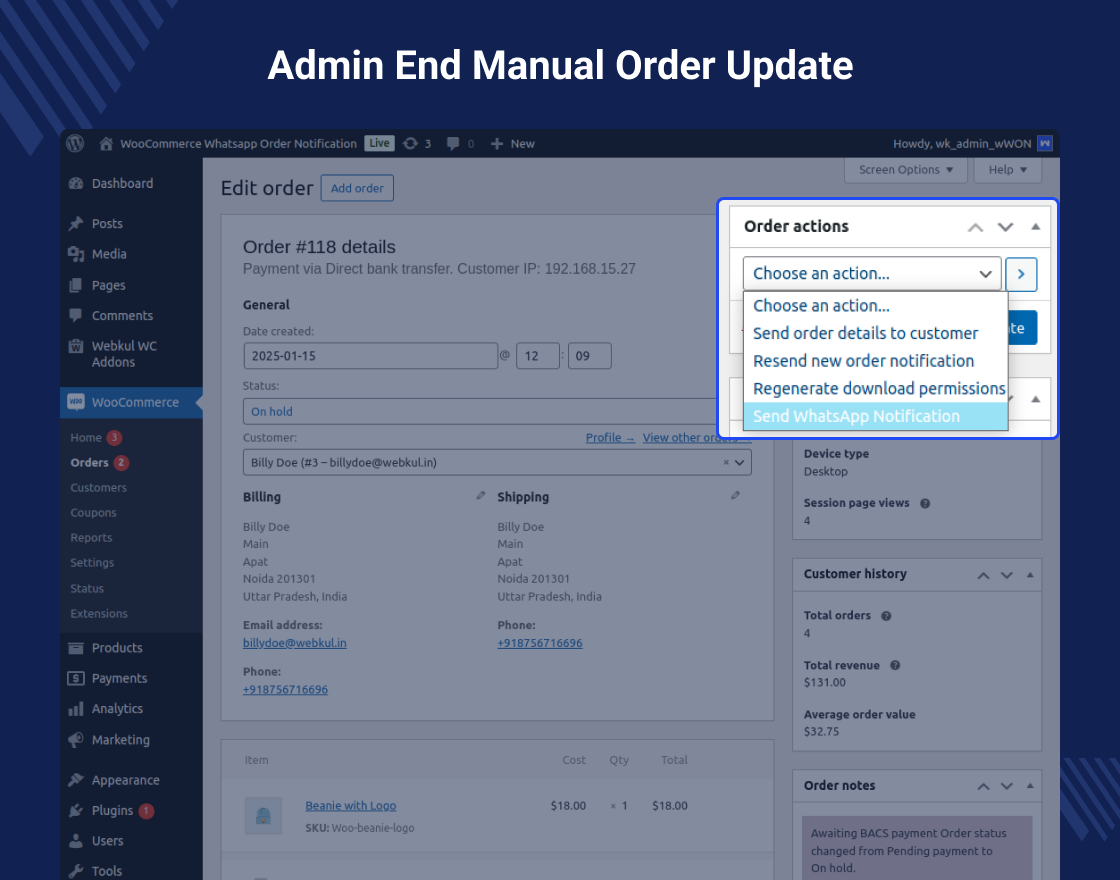The width and height of the screenshot is (1120, 880).
Task: Click the Plugins plug icon
Action: tap(76, 811)
